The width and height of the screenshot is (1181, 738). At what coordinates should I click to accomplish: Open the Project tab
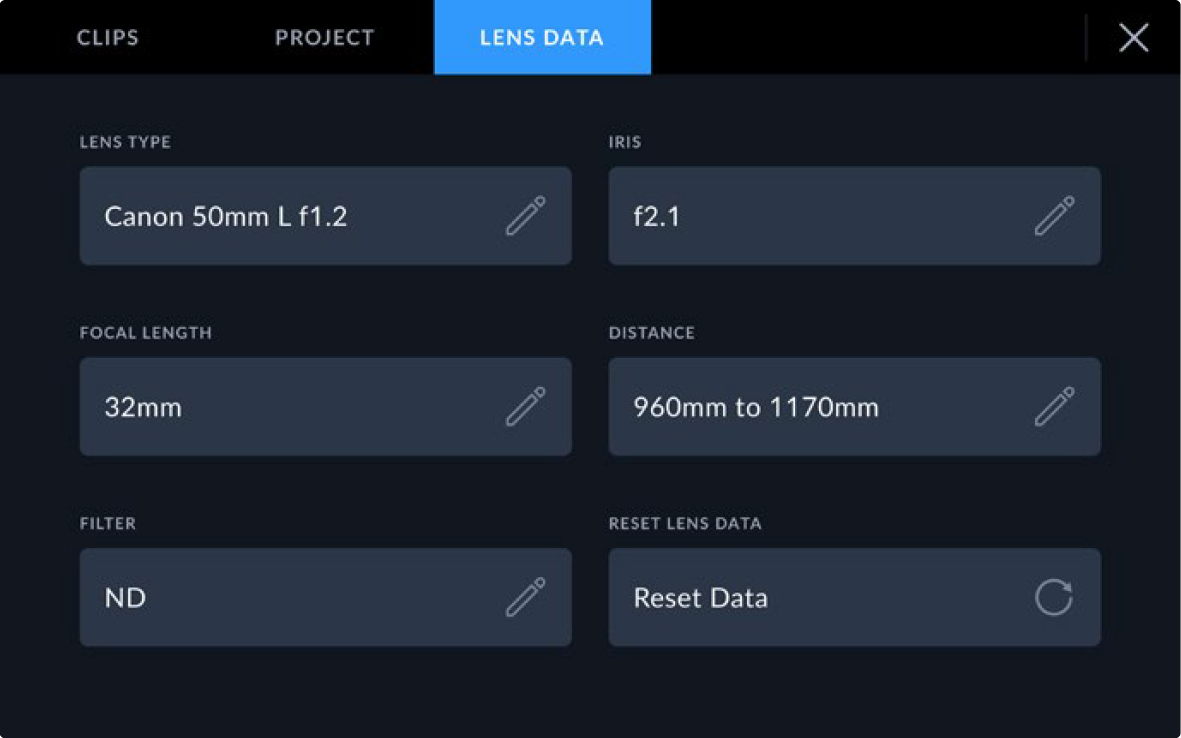(325, 38)
